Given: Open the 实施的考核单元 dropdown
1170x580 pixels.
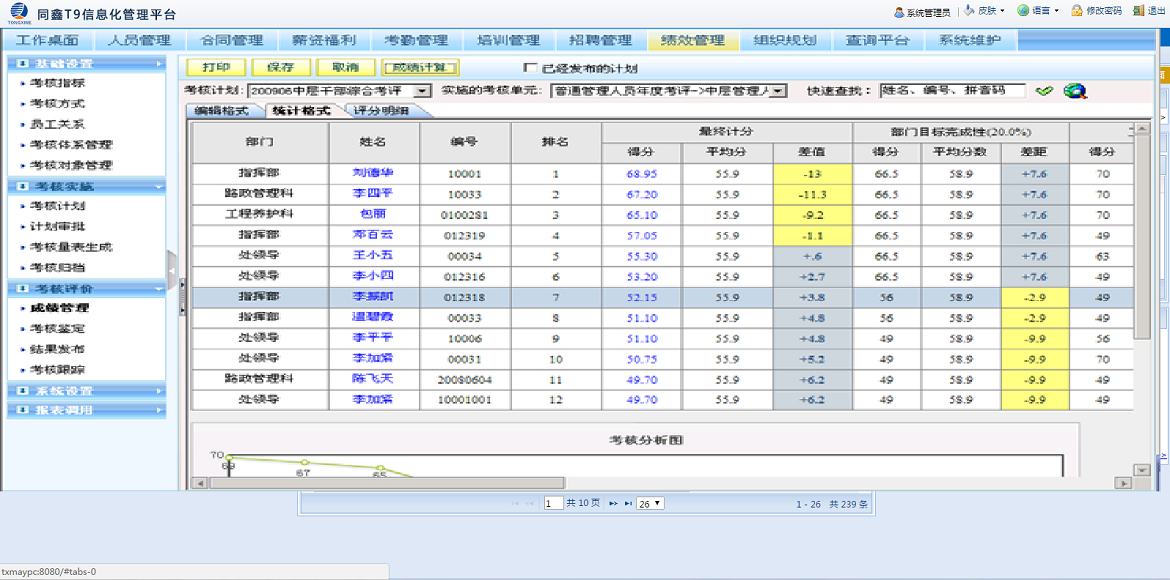Looking at the screenshot, I should pos(778,91).
